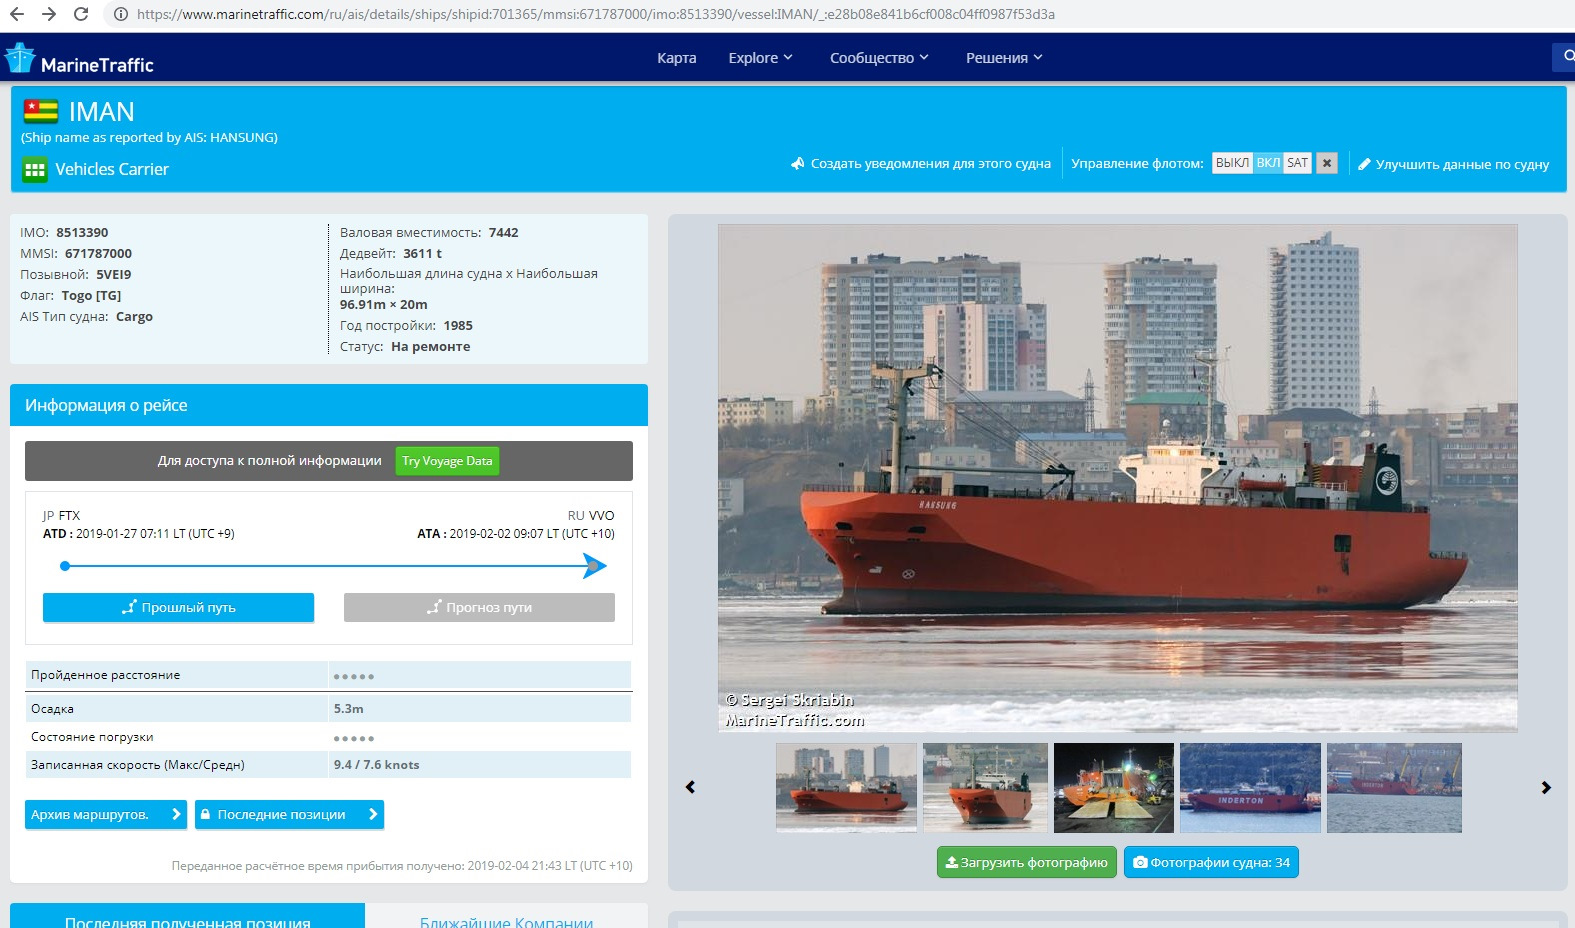Image resolution: width=1575 pixels, height=928 pixels.
Task: Click gross tonnage value 7442
Action: (504, 232)
